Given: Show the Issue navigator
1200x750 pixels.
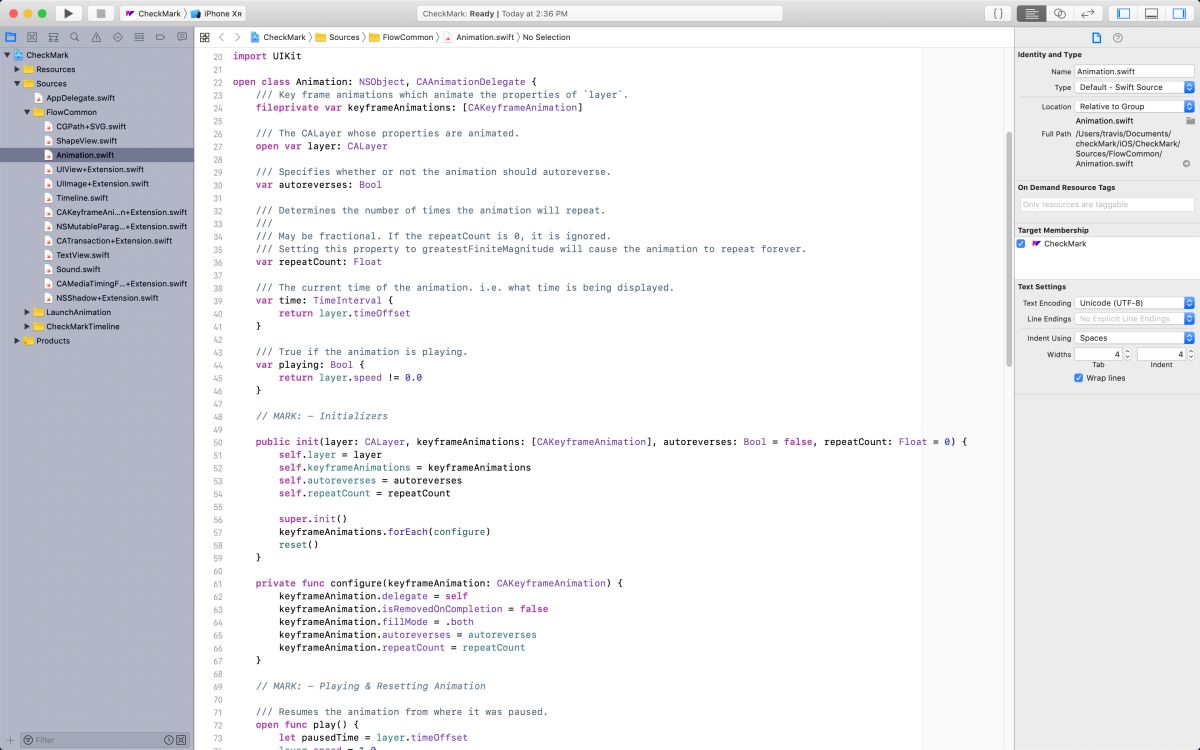Looking at the screenshot, I should (x=96, y=37).
